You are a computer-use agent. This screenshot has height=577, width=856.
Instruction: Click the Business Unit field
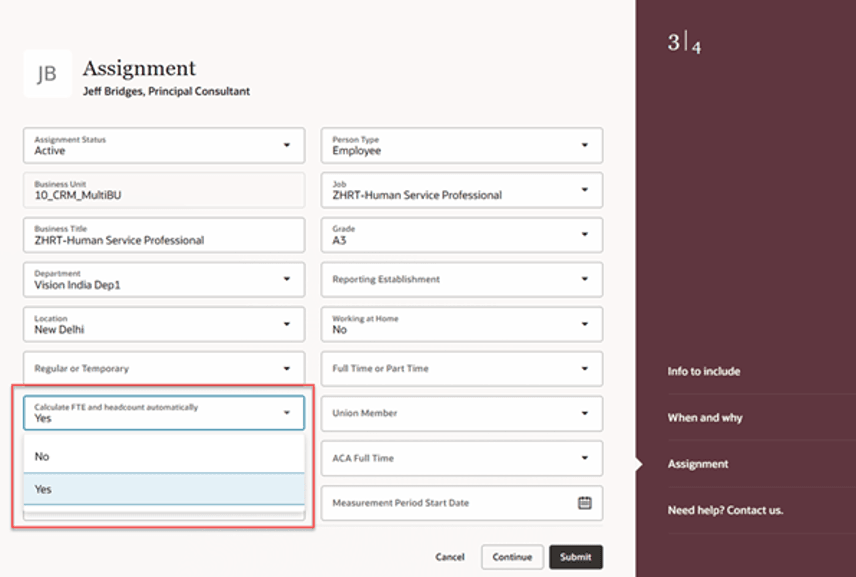point(164,190)
